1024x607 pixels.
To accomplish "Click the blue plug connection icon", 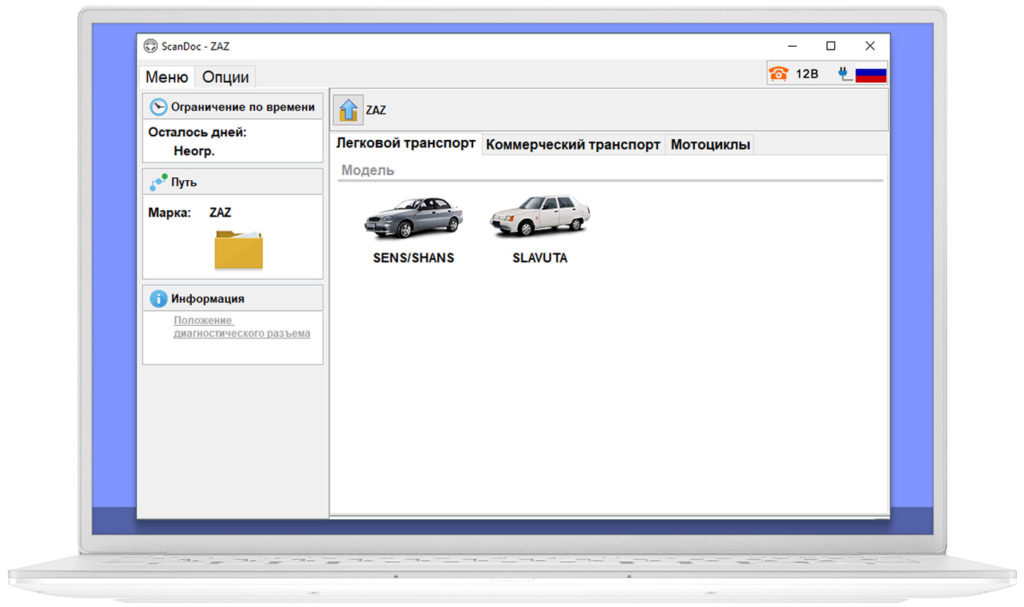I will [844, 74].
